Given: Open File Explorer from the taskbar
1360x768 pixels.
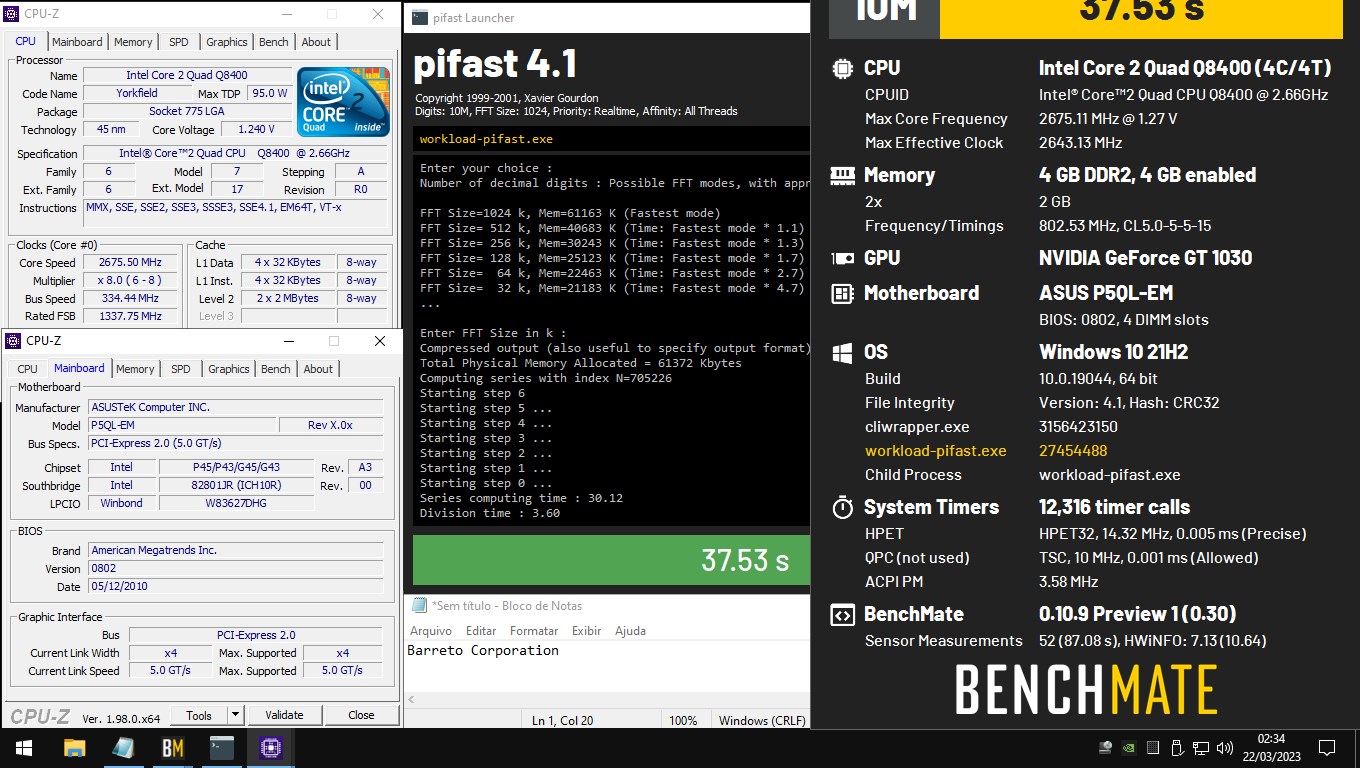Looking at the screenshot, I should pyautogui.click(x=74, y=747).
